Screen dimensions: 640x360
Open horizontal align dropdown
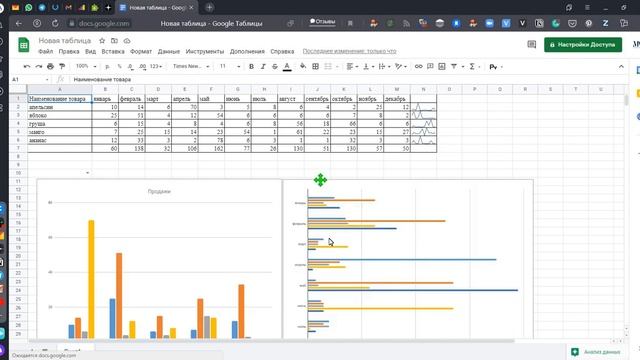point(352,67)
